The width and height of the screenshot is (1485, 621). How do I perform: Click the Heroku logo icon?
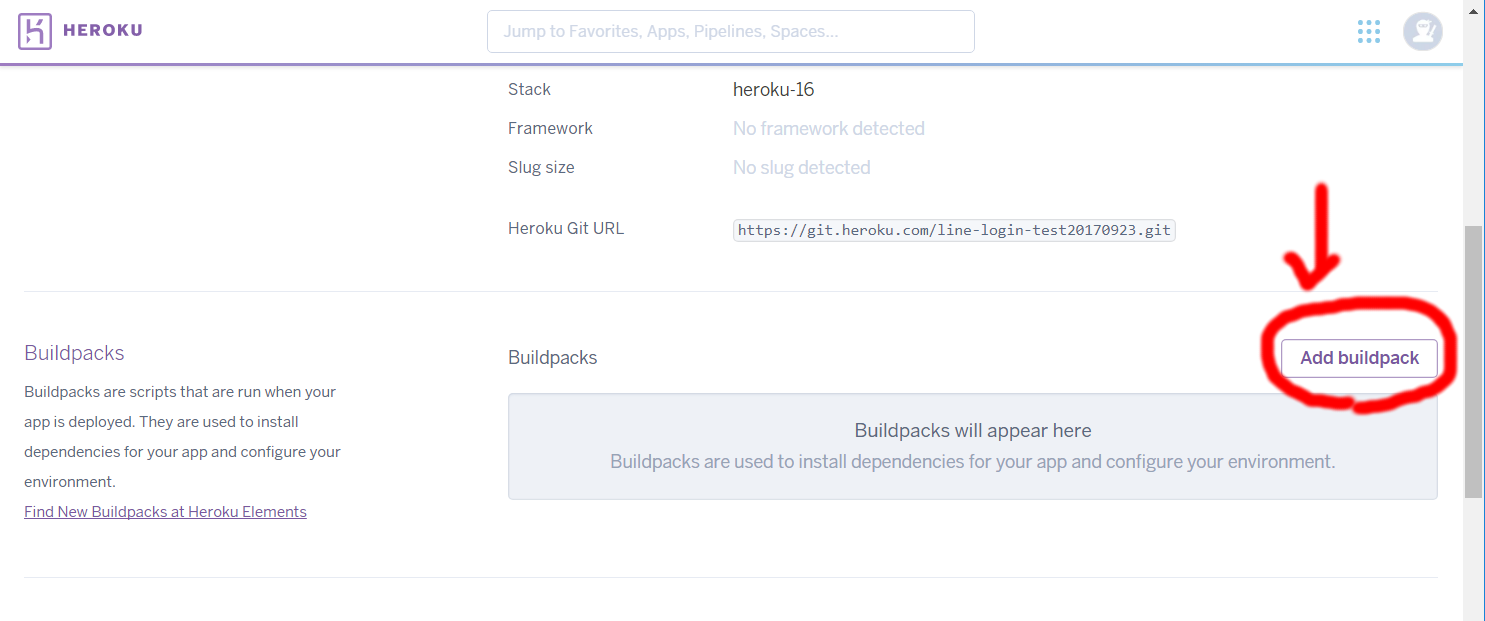[x=34, y=31]
